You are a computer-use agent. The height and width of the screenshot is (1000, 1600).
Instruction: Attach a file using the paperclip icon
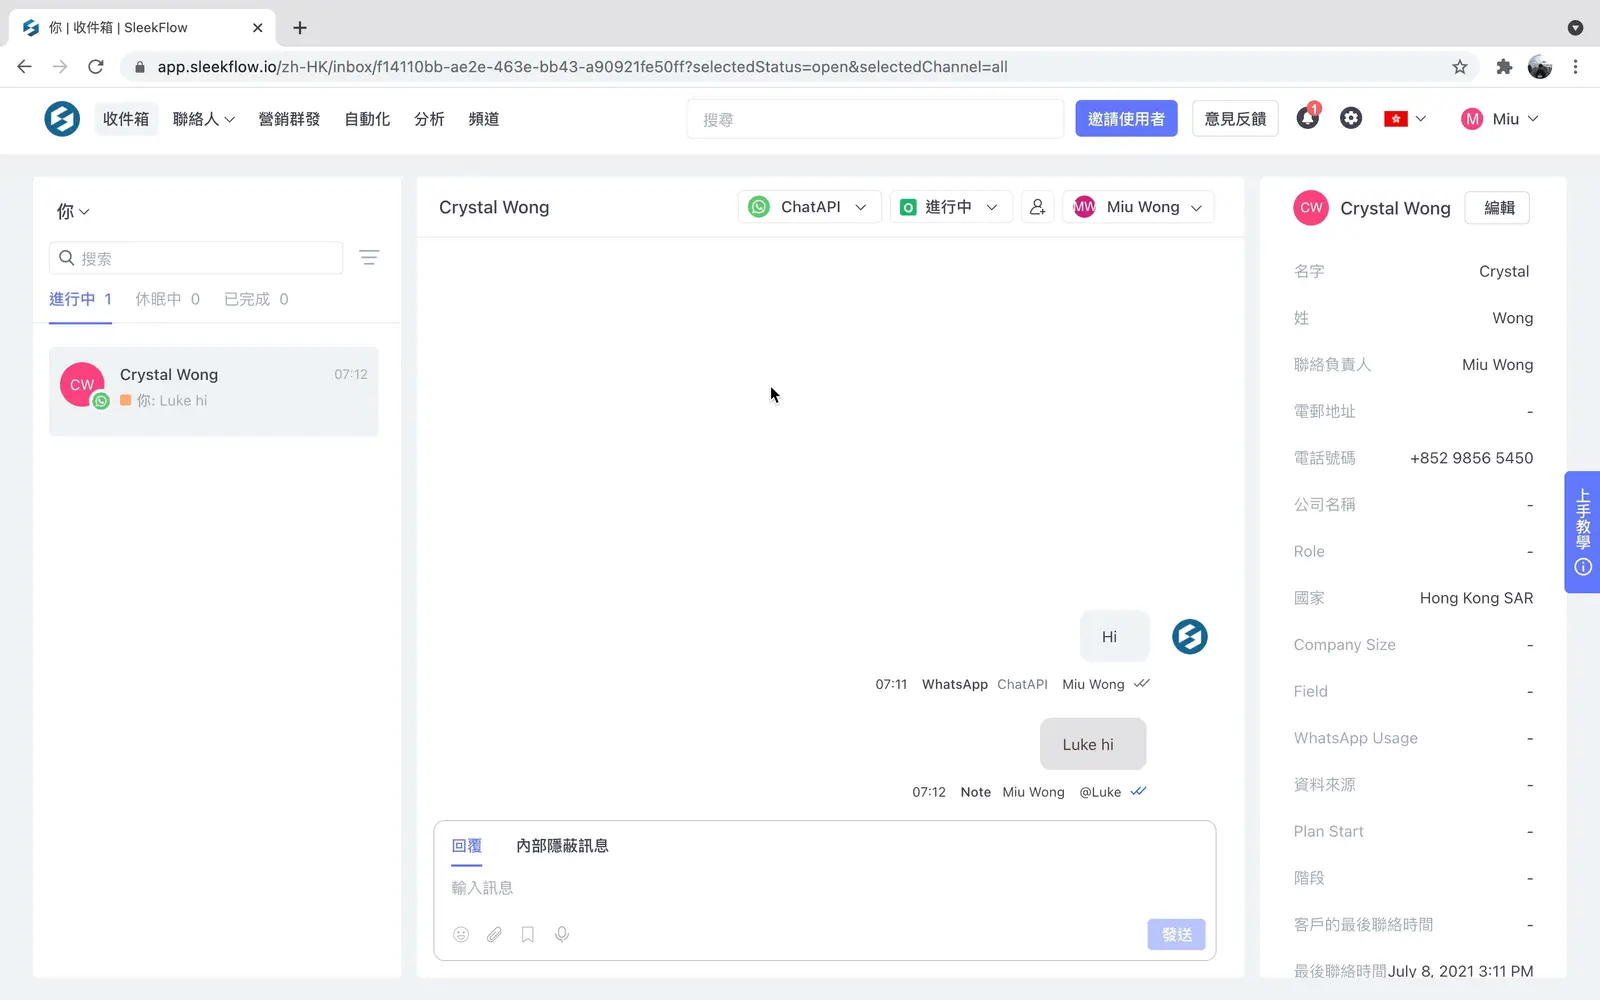494,934
